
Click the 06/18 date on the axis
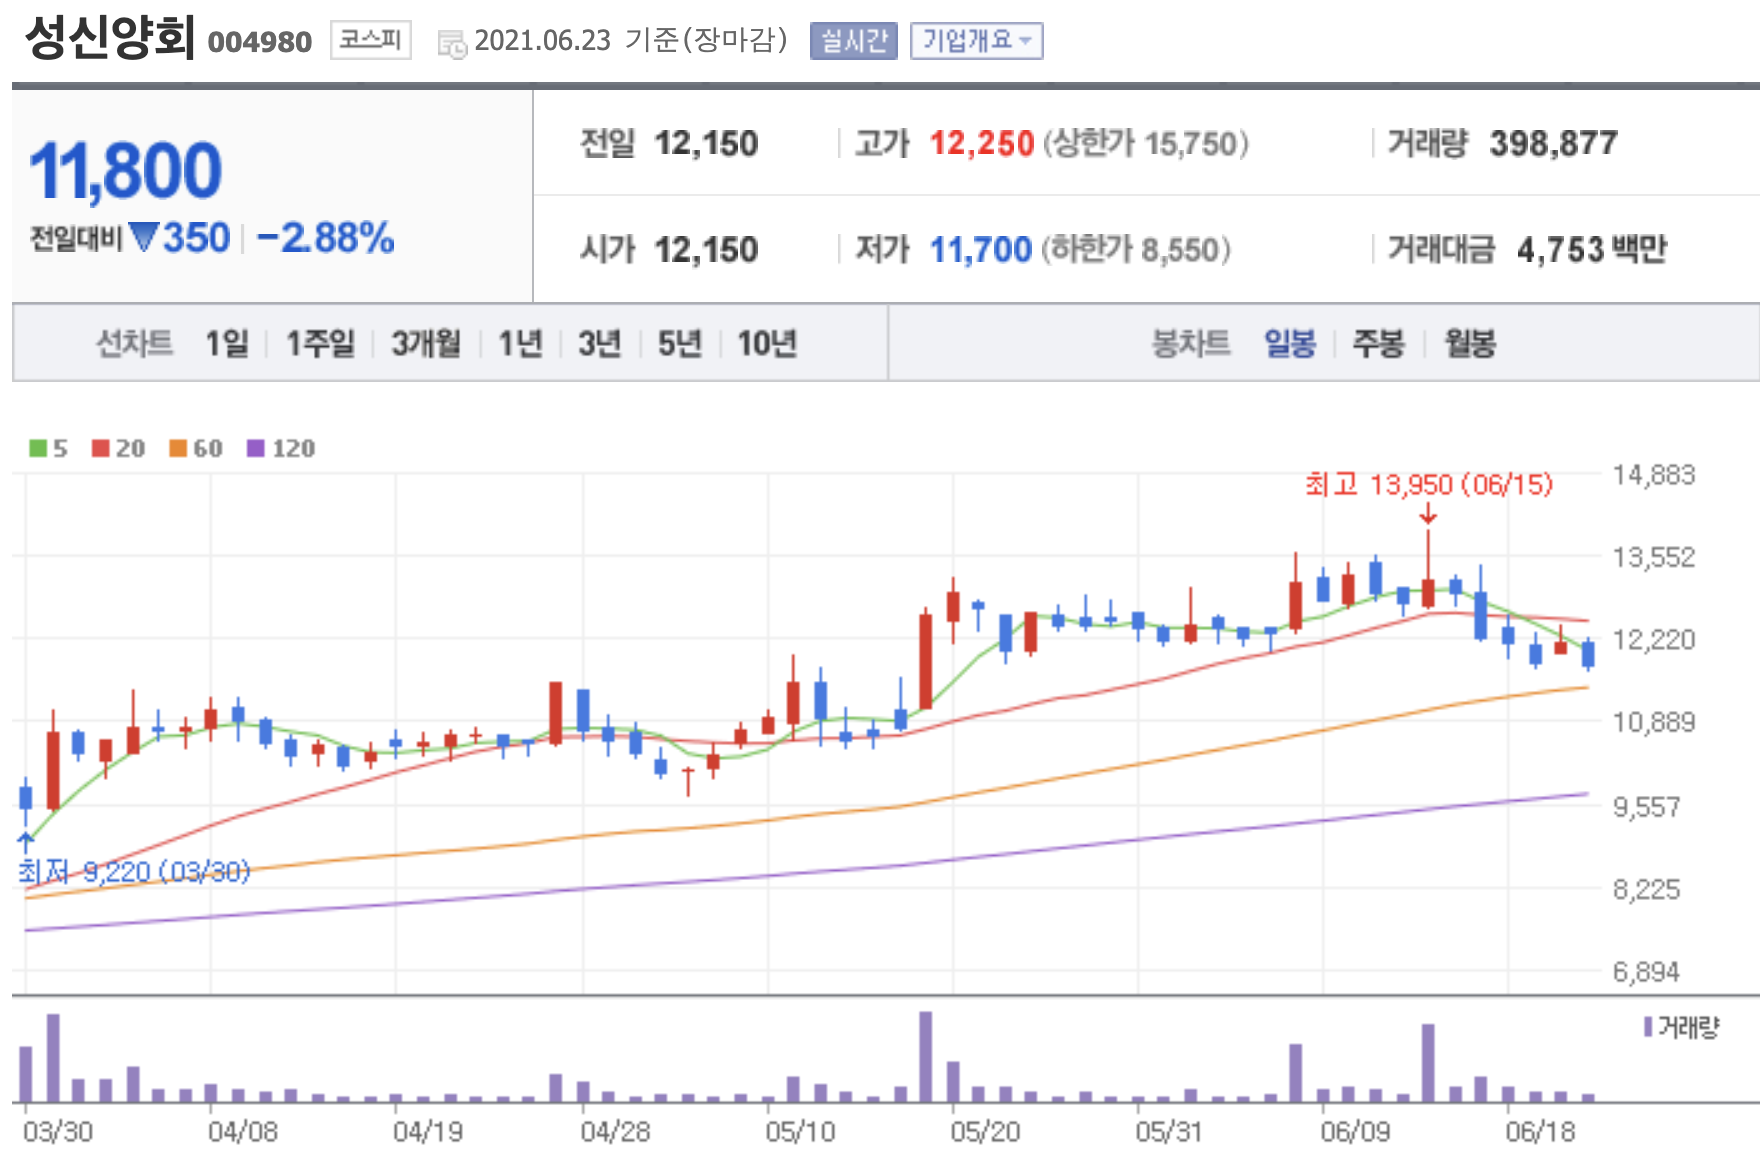coord(1540,1132)
